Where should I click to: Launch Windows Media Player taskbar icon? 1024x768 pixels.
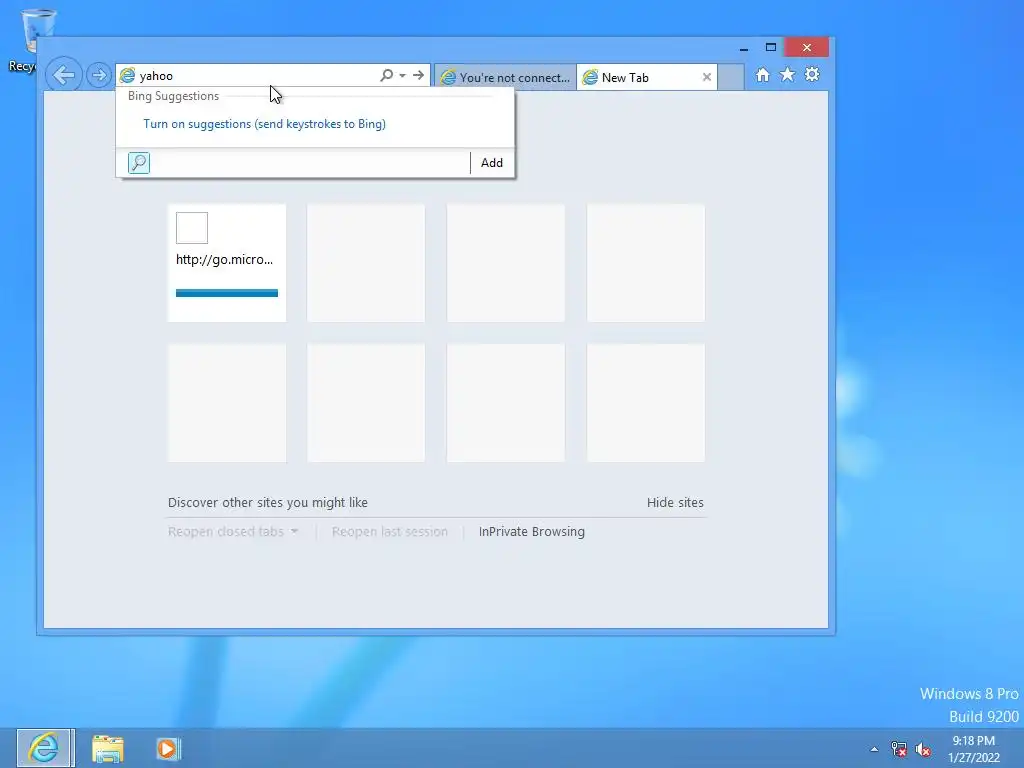click(168, 748)
